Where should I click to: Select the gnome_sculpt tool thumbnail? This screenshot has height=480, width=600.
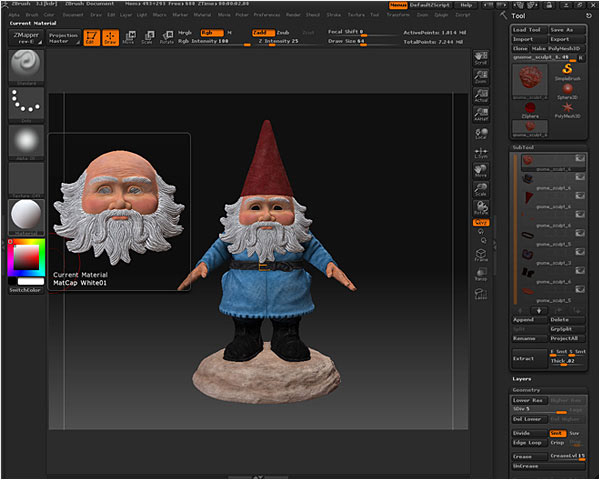click(530, 82)
